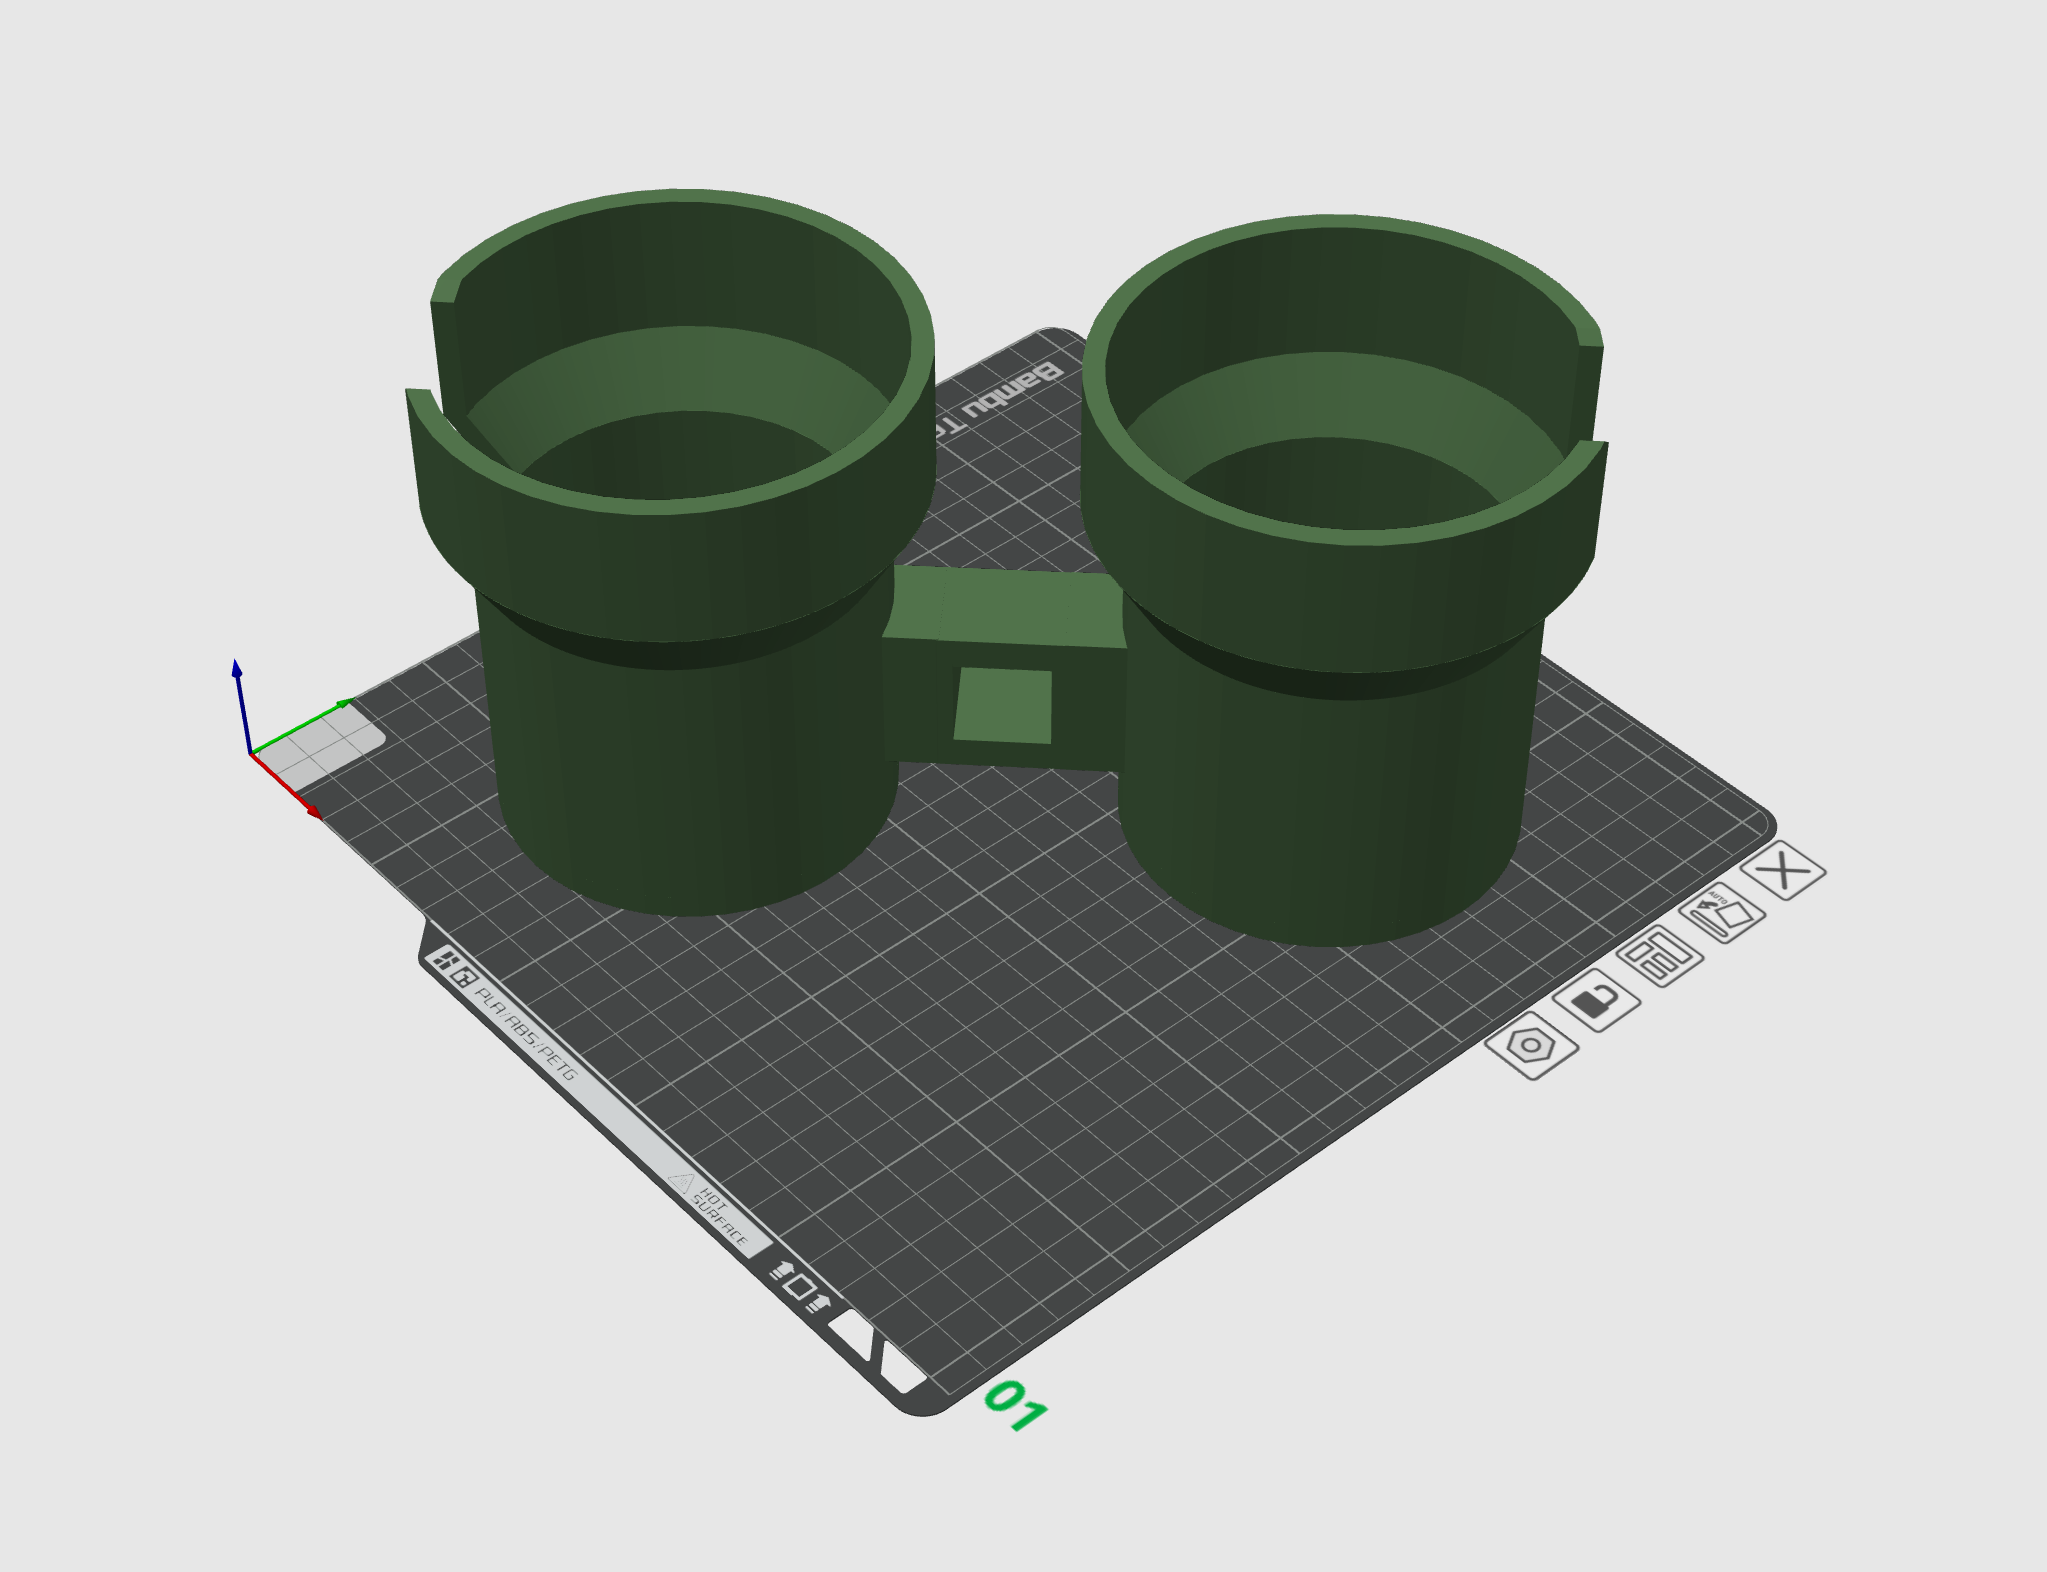Click the plate X remove-all-objects icon
The image size is (2047, 1572).
pyautogui.click(x=1783, y=871)
